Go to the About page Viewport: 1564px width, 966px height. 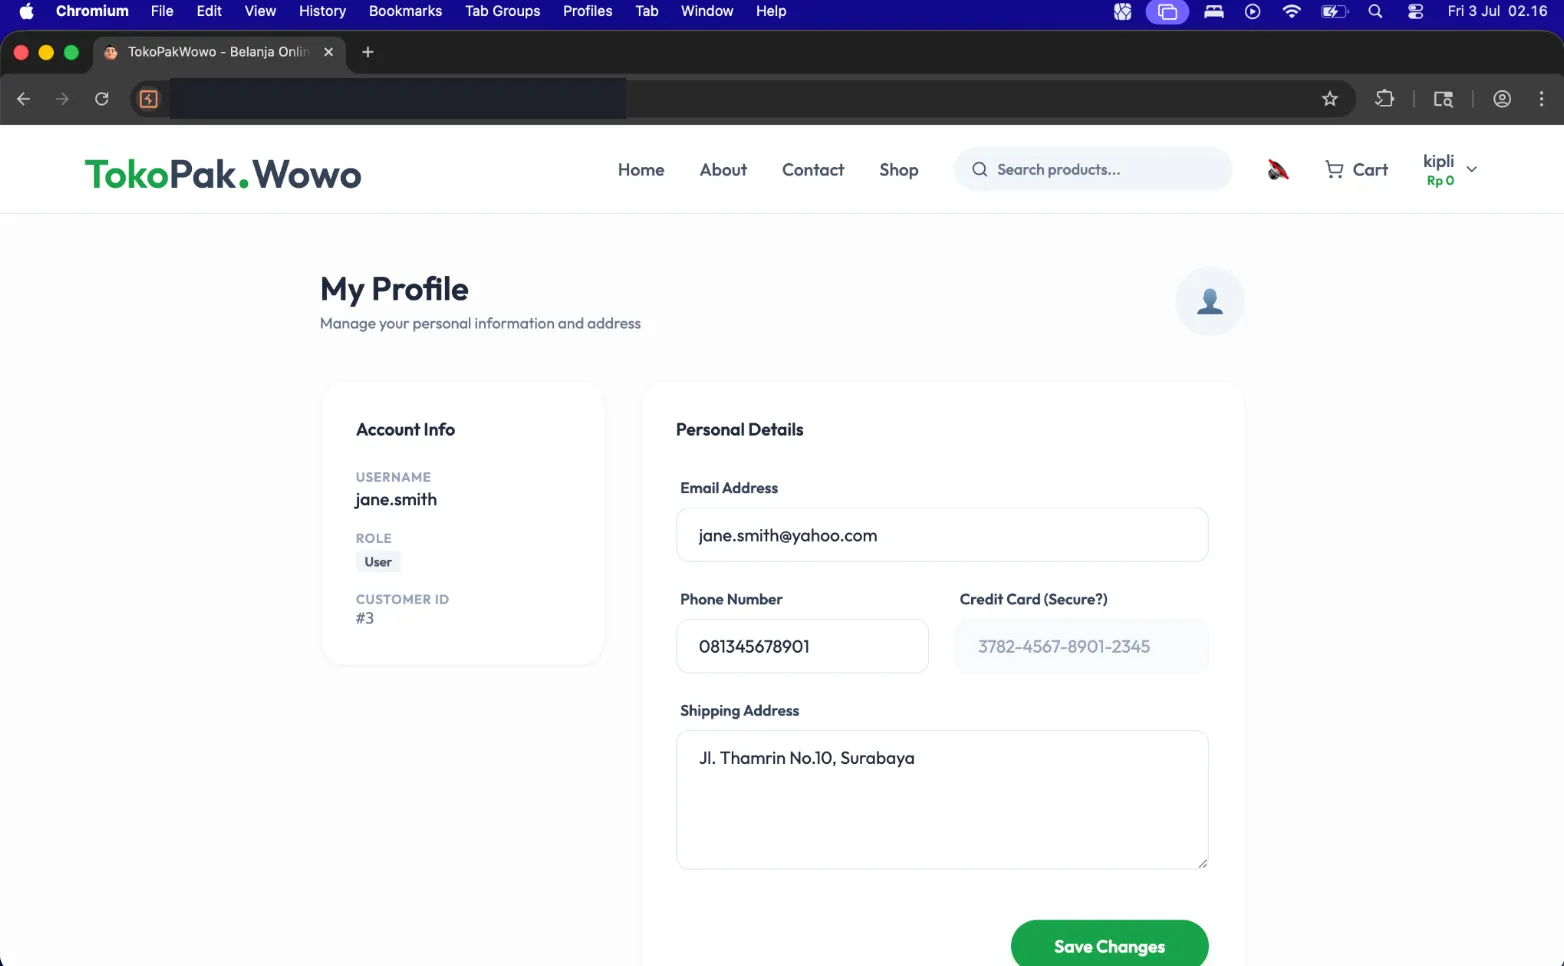pos(723,170)
